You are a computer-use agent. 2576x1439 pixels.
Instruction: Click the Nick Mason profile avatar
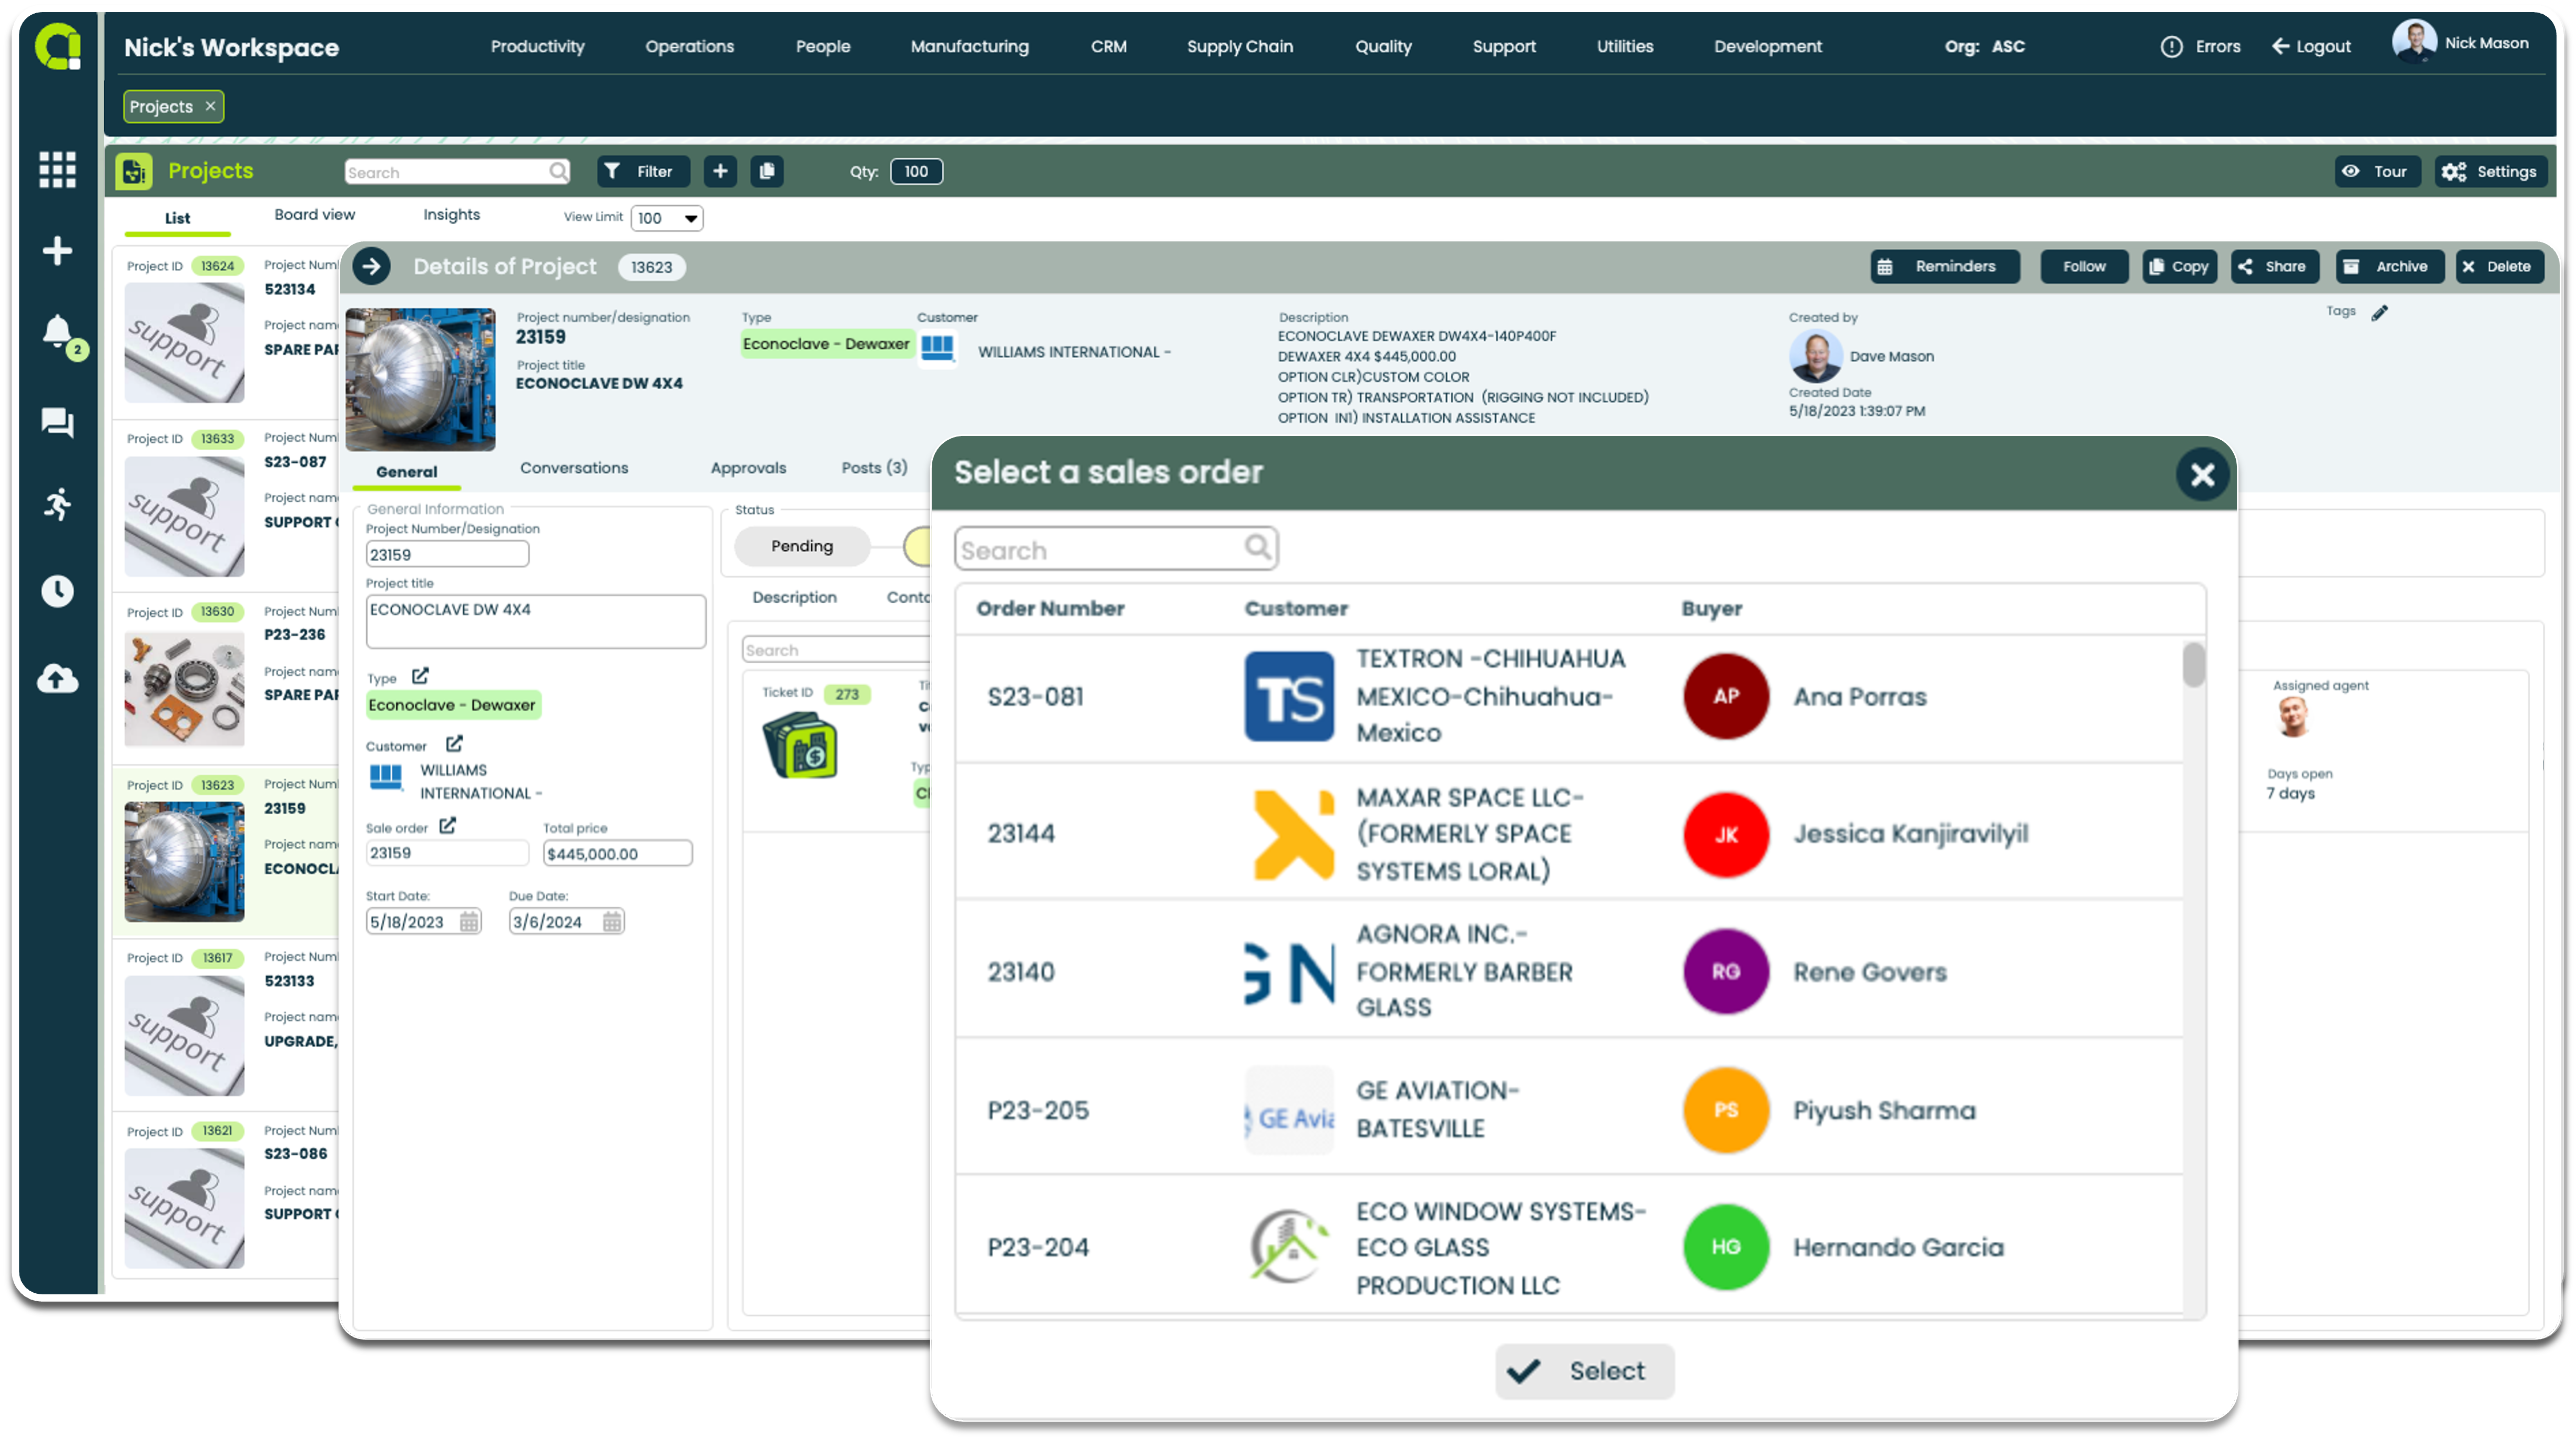(2414, 43)
